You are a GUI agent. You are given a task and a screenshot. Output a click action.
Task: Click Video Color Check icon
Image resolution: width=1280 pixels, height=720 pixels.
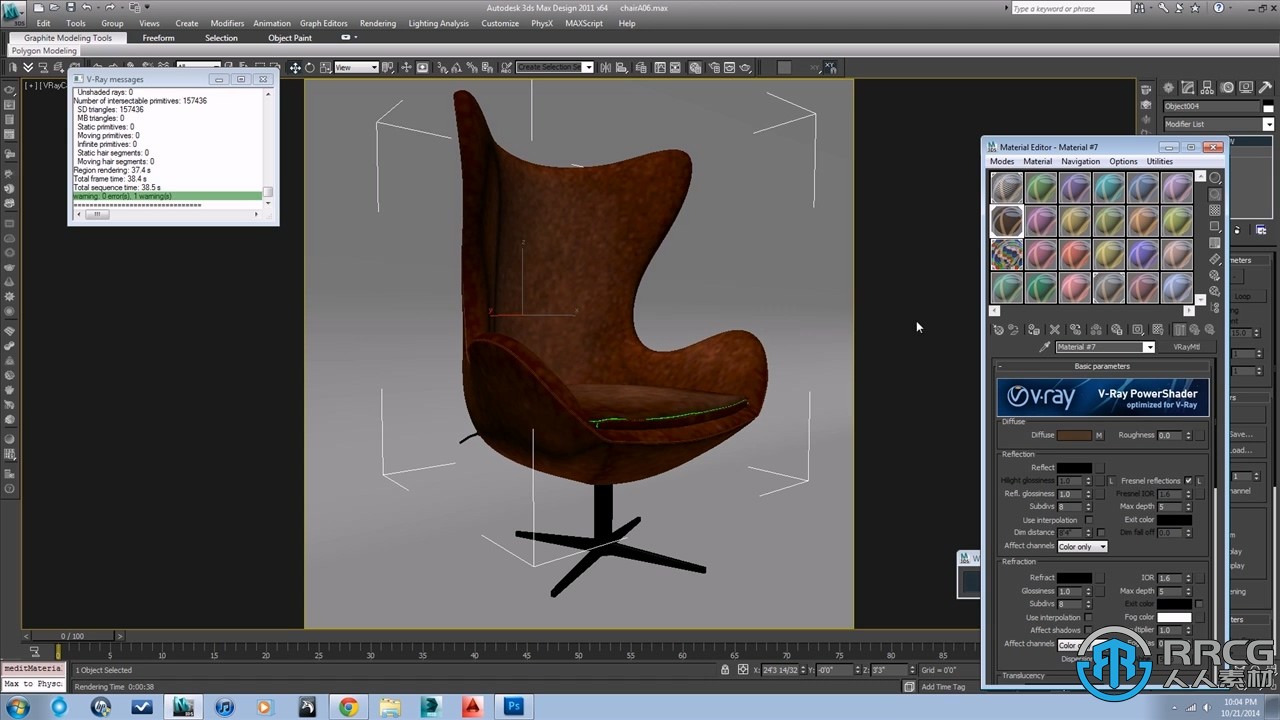click(x=1215, y=243)
